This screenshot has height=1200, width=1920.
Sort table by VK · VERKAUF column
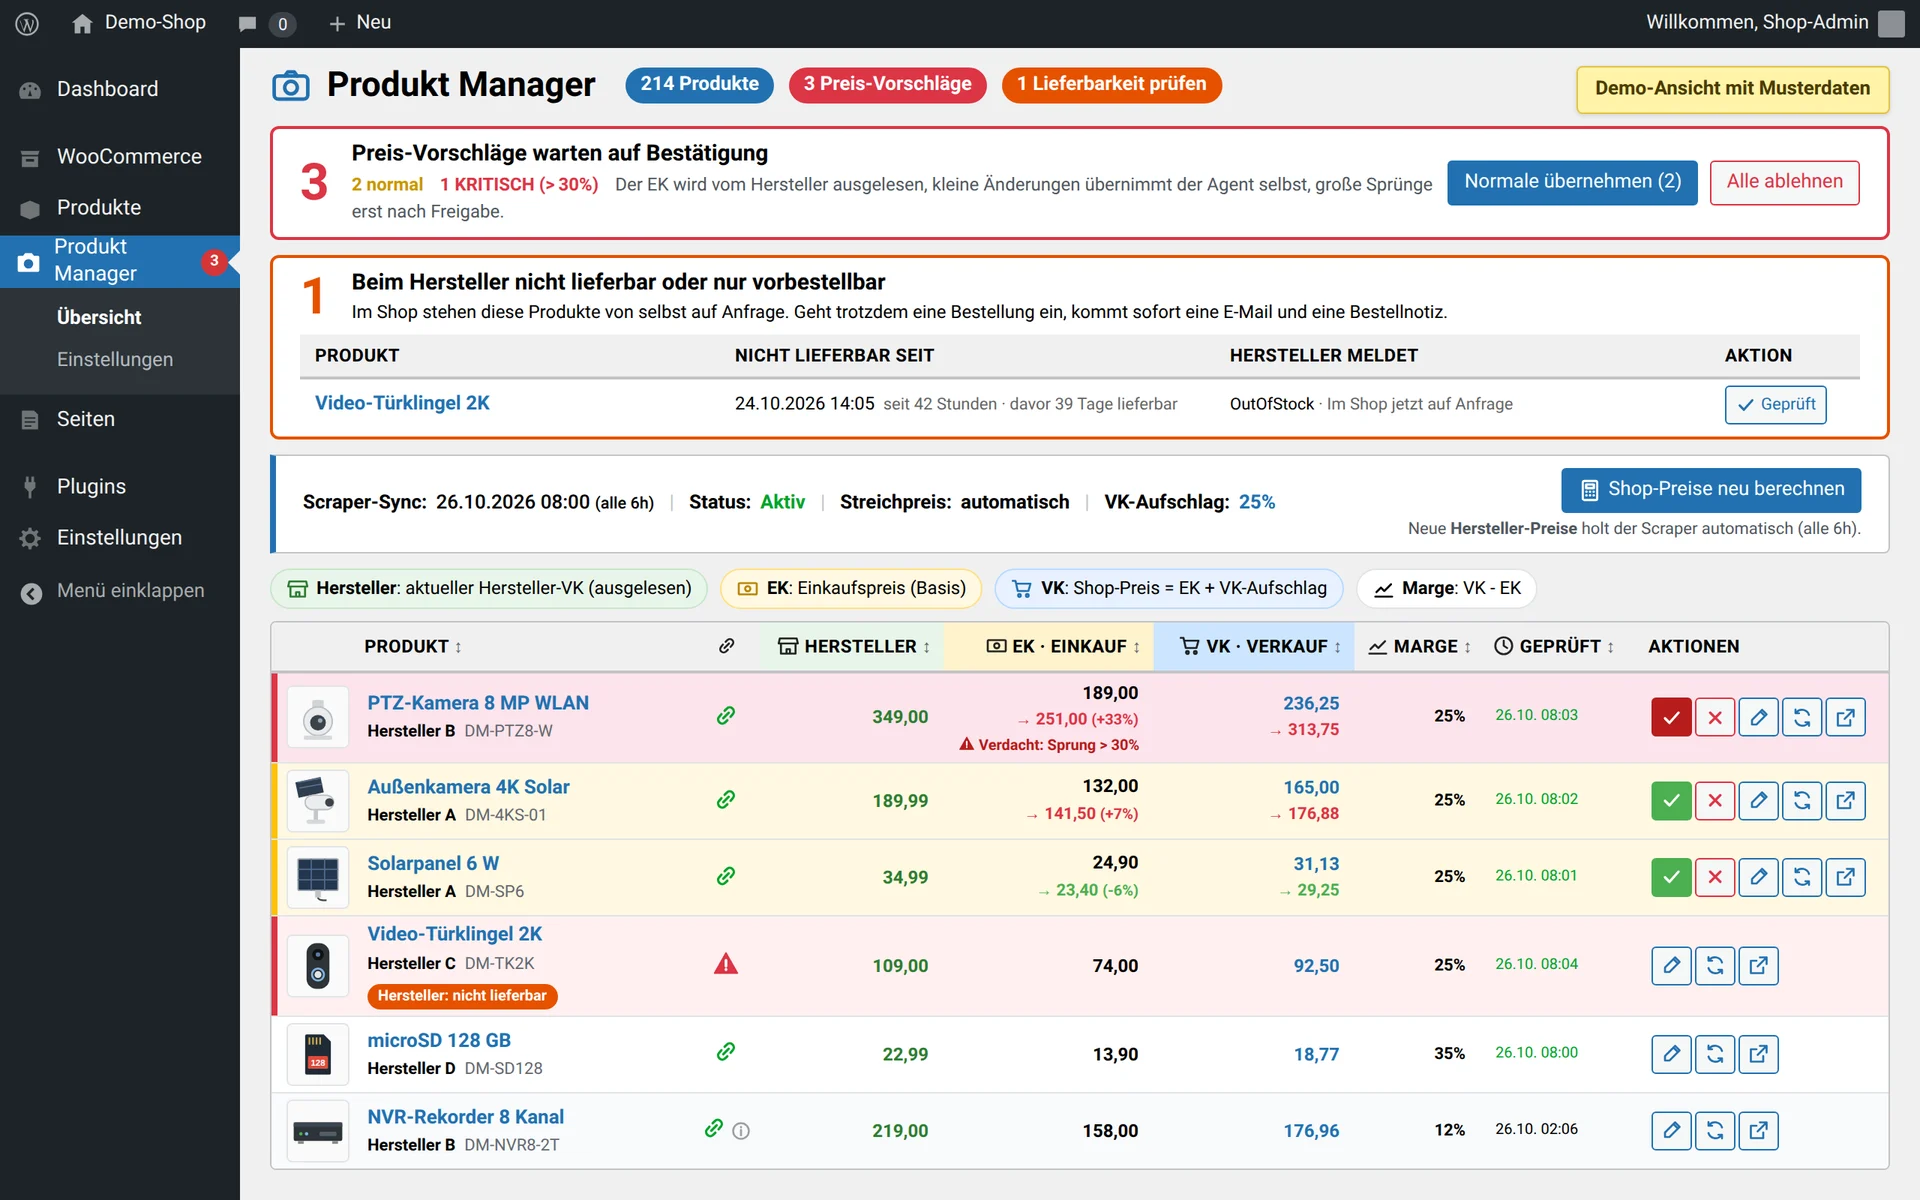pos(1260,646)
